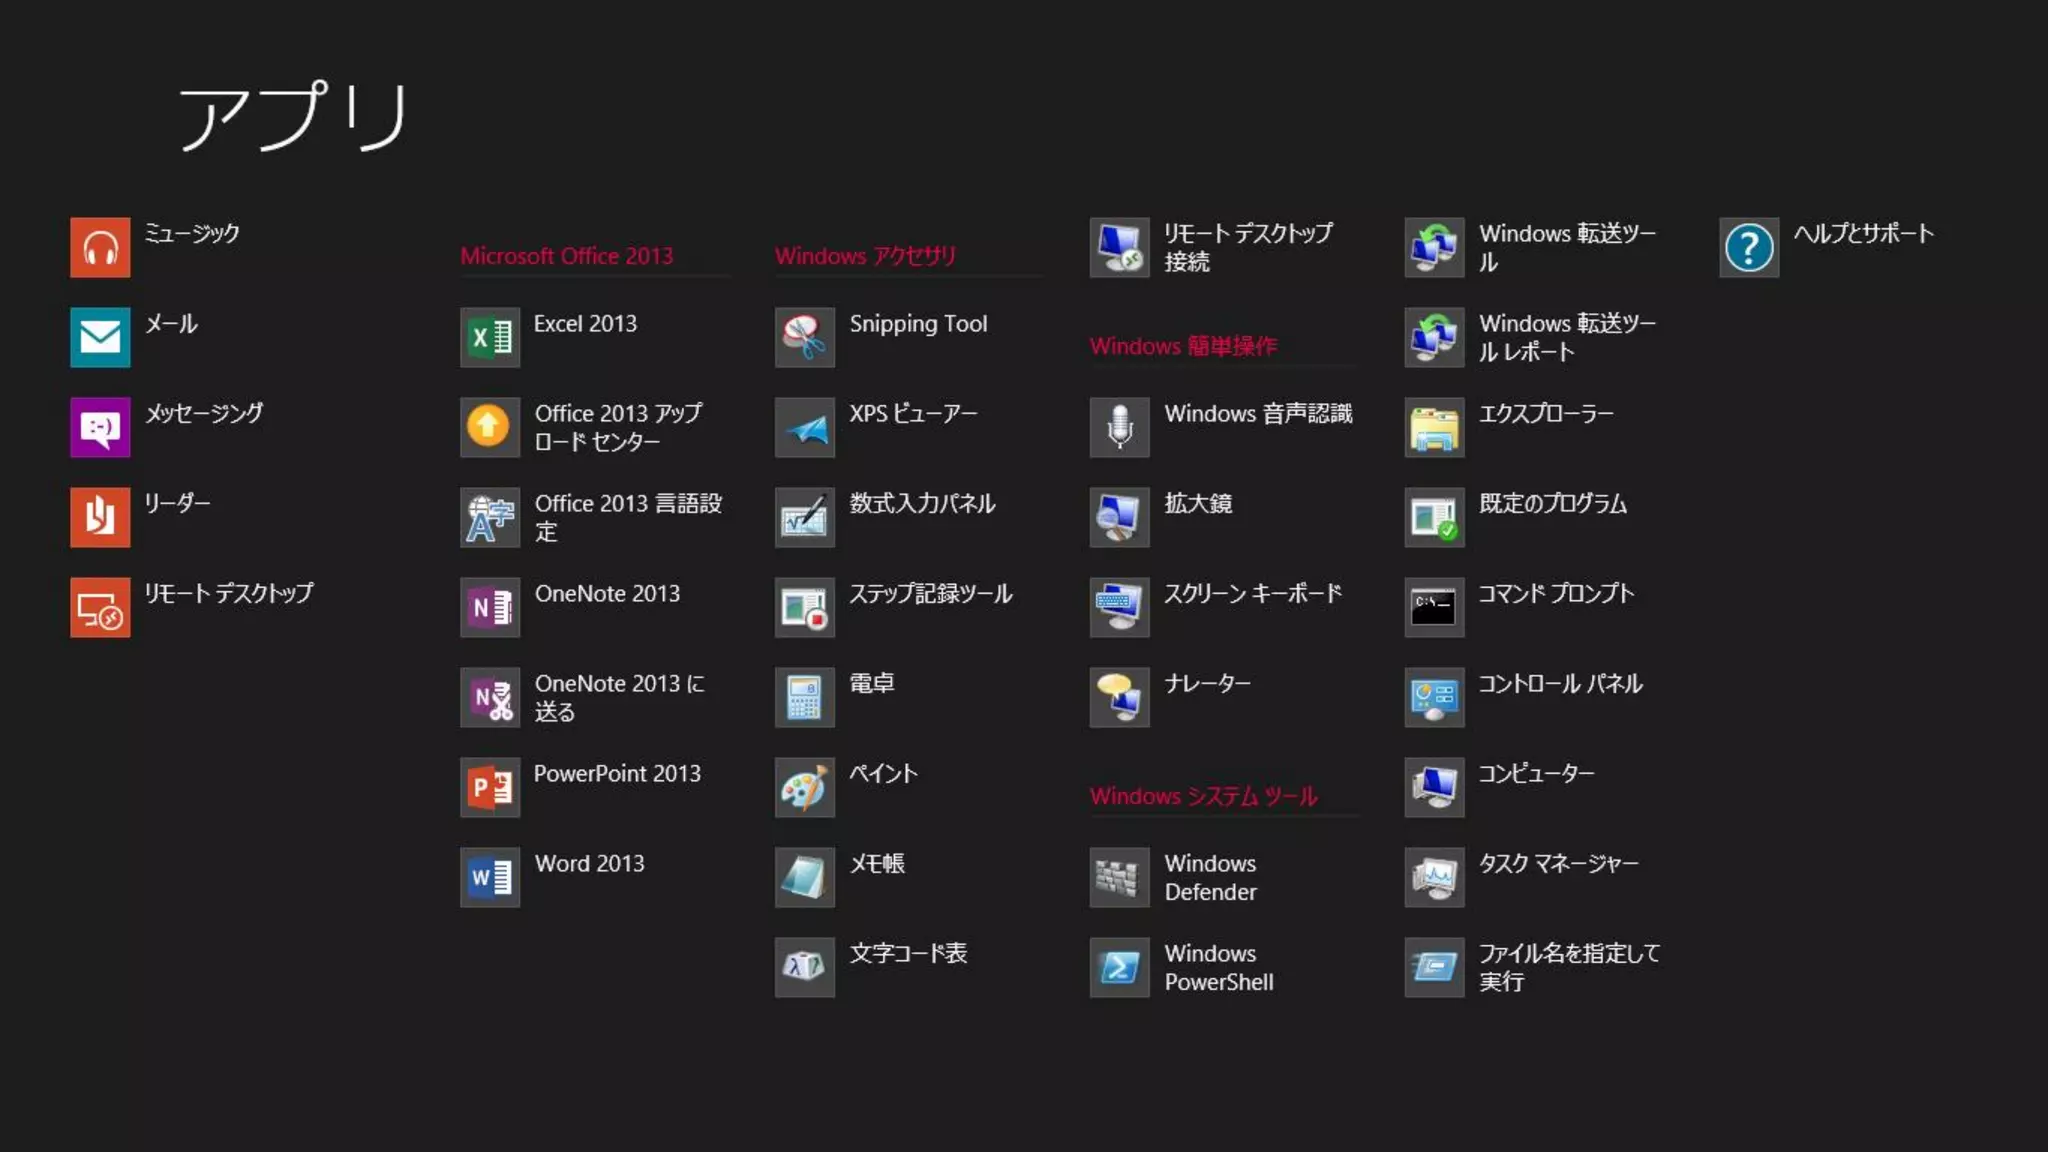Click the コントロール パネル label text
The height and width of the screenshot is (1152, 2048).
click(x=1560, y=683)
